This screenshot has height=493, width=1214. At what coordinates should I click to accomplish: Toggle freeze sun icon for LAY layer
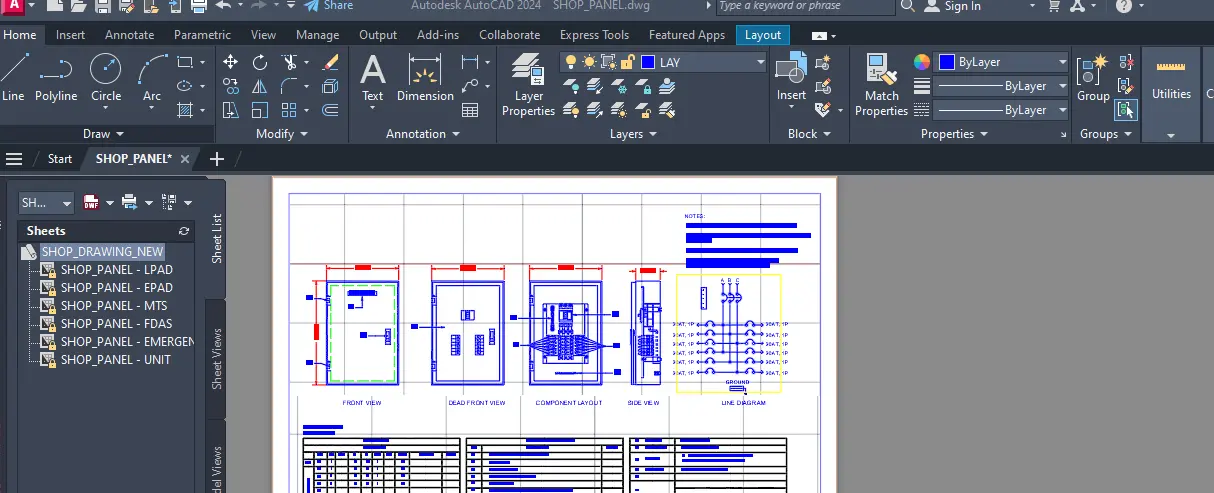(x=589, y=62)
